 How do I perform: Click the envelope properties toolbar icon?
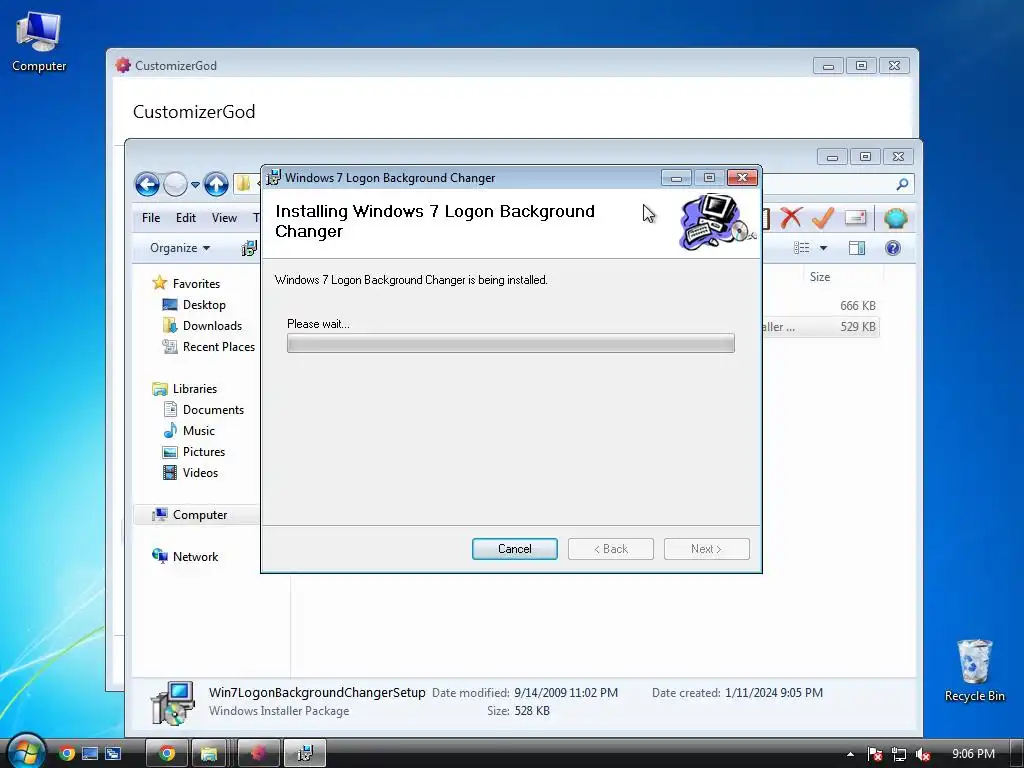coord(855,217)
